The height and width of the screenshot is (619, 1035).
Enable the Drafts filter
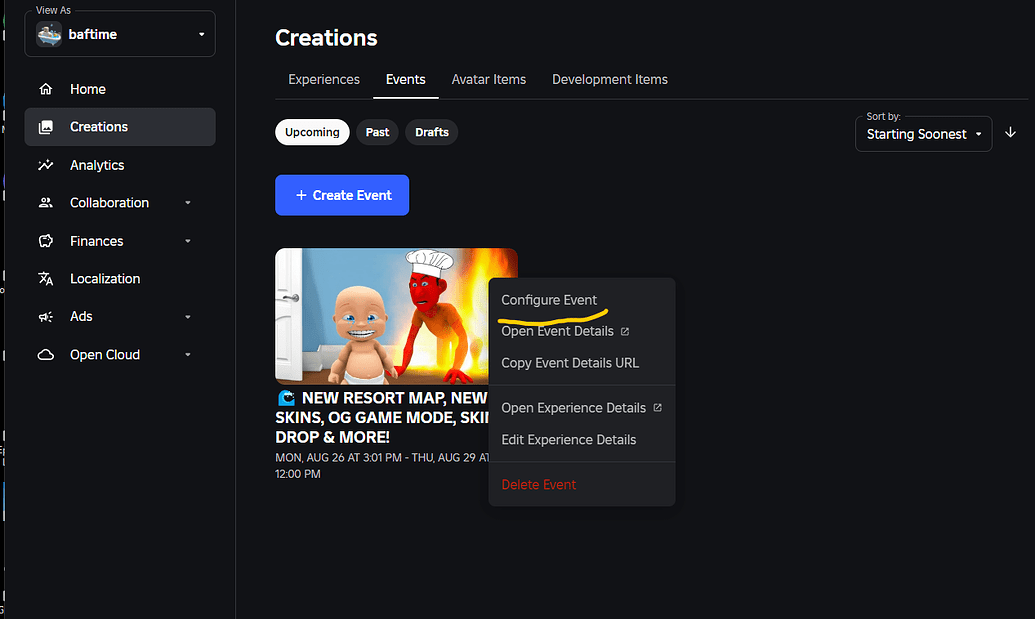431,131
